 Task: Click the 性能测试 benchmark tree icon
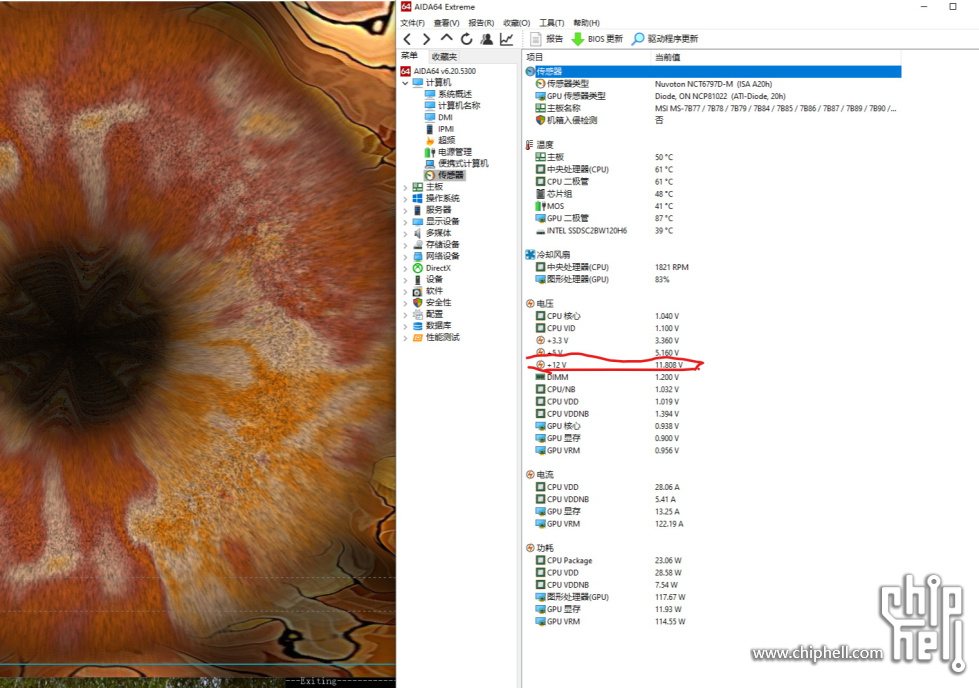[x=418, y=338]
